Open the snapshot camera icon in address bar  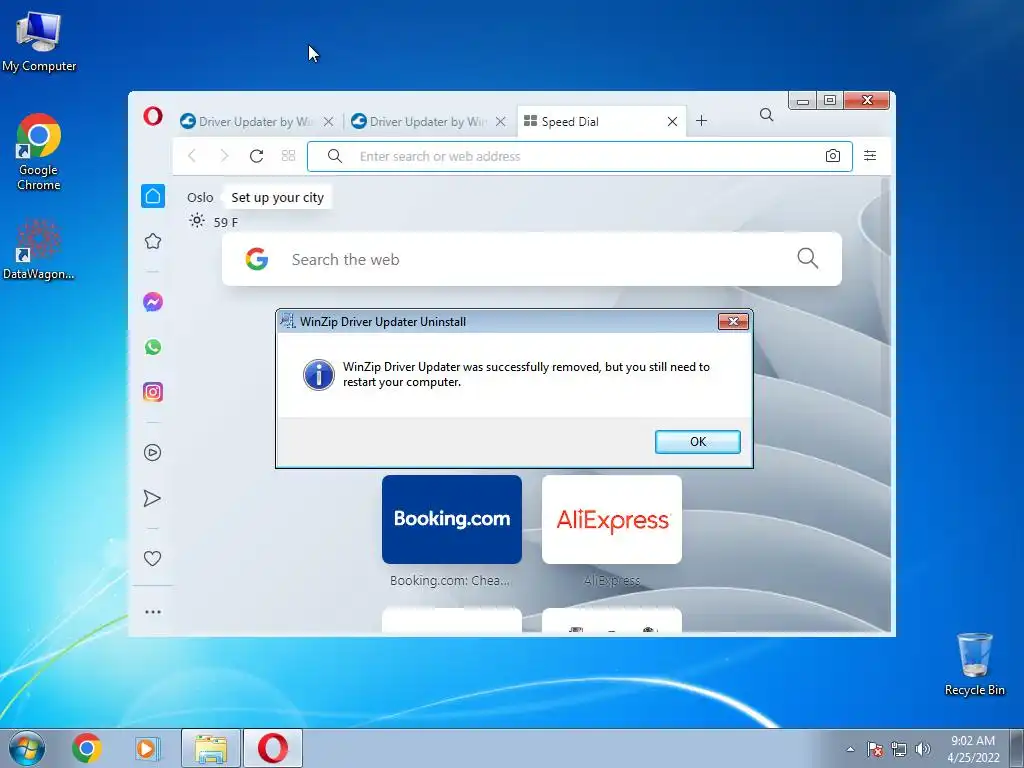(x=833, y=155)
